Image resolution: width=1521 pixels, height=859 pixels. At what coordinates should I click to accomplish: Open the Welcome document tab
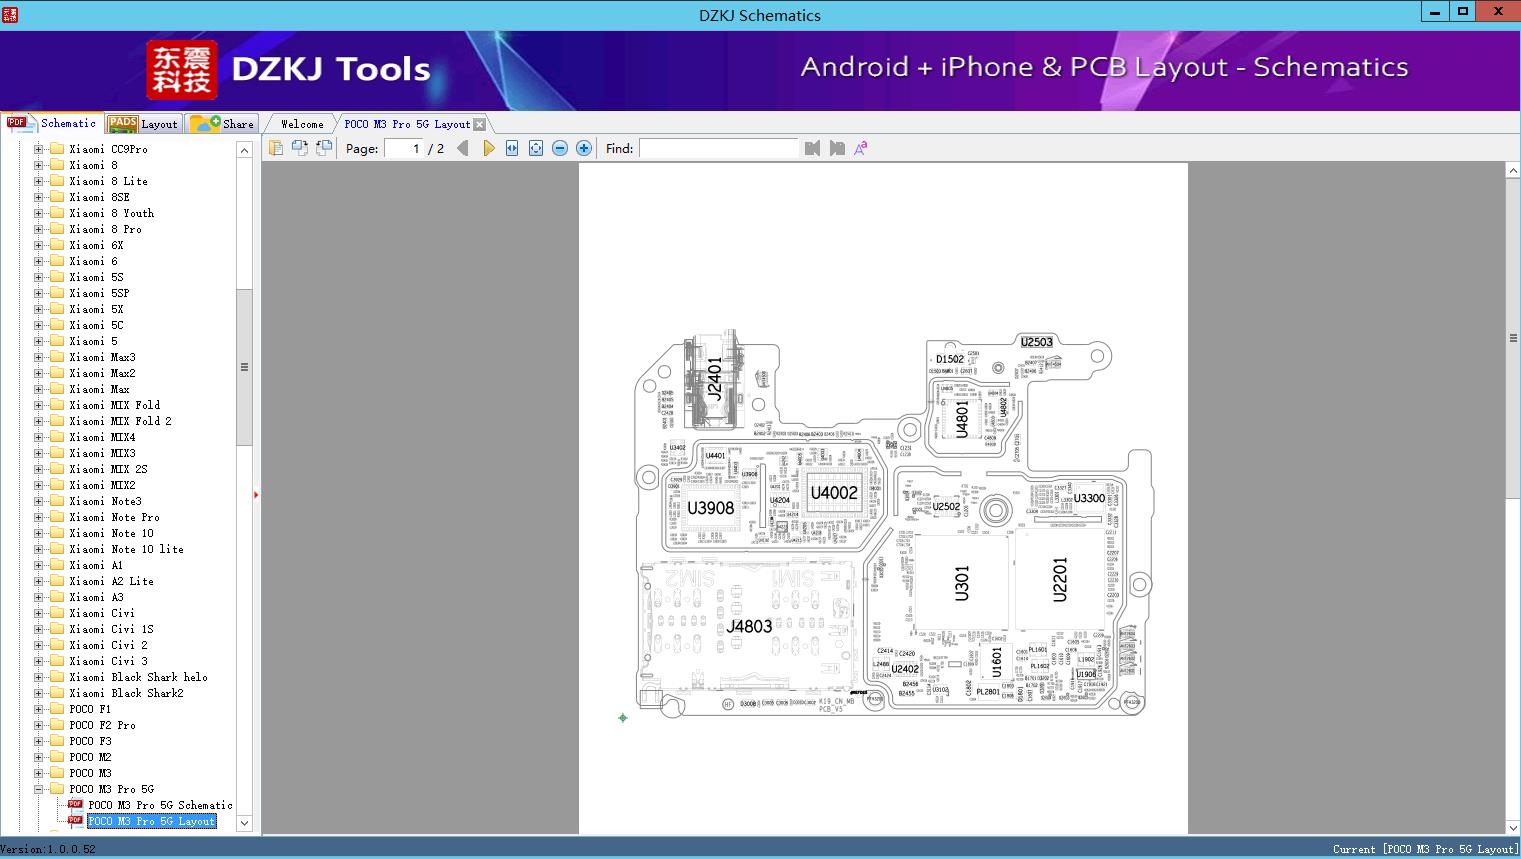coord(301,124)
